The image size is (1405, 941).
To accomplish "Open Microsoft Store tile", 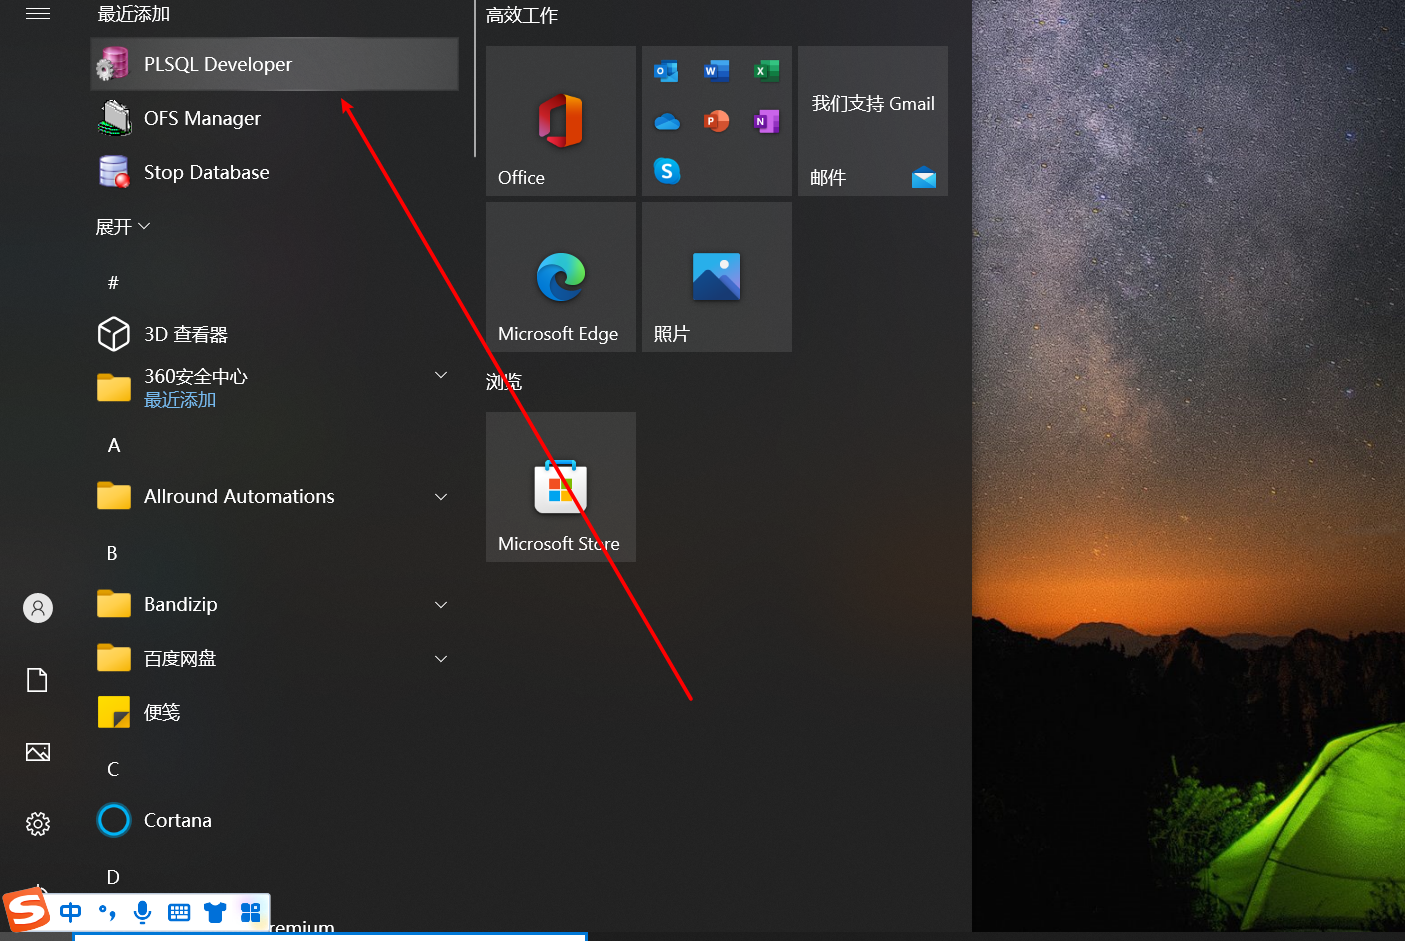I will [561, 487].
